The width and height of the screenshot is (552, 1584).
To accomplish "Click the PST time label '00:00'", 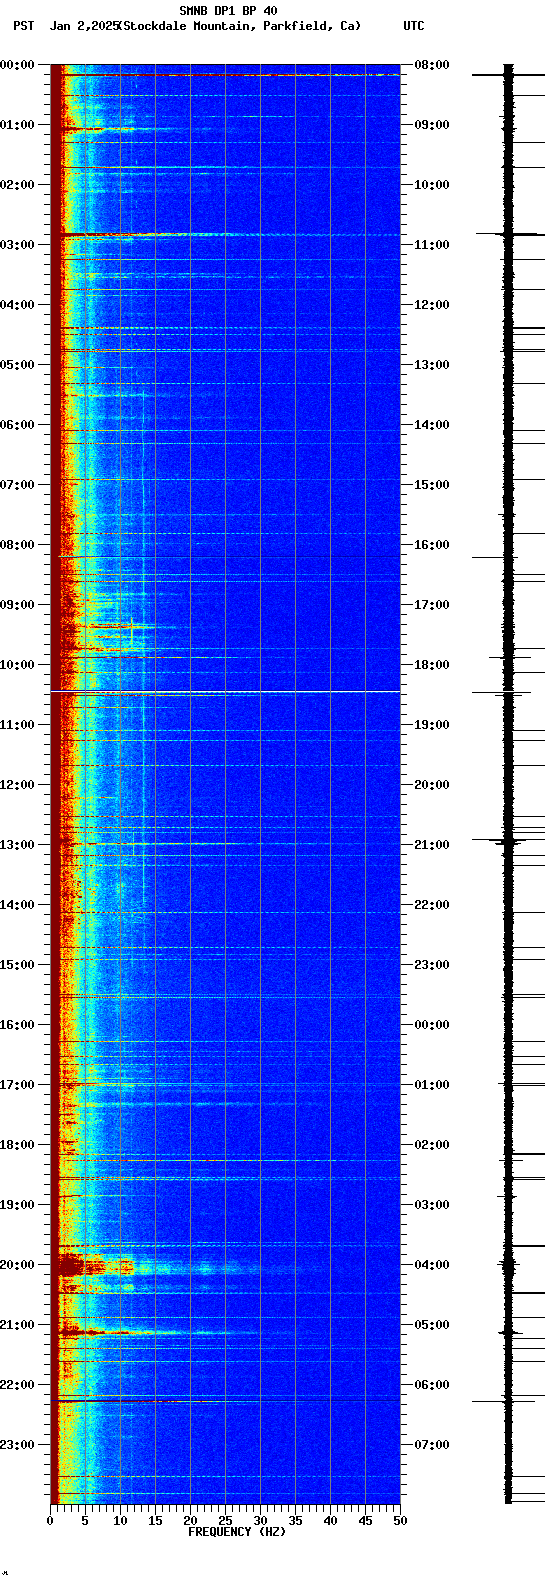I will [18, 65].
